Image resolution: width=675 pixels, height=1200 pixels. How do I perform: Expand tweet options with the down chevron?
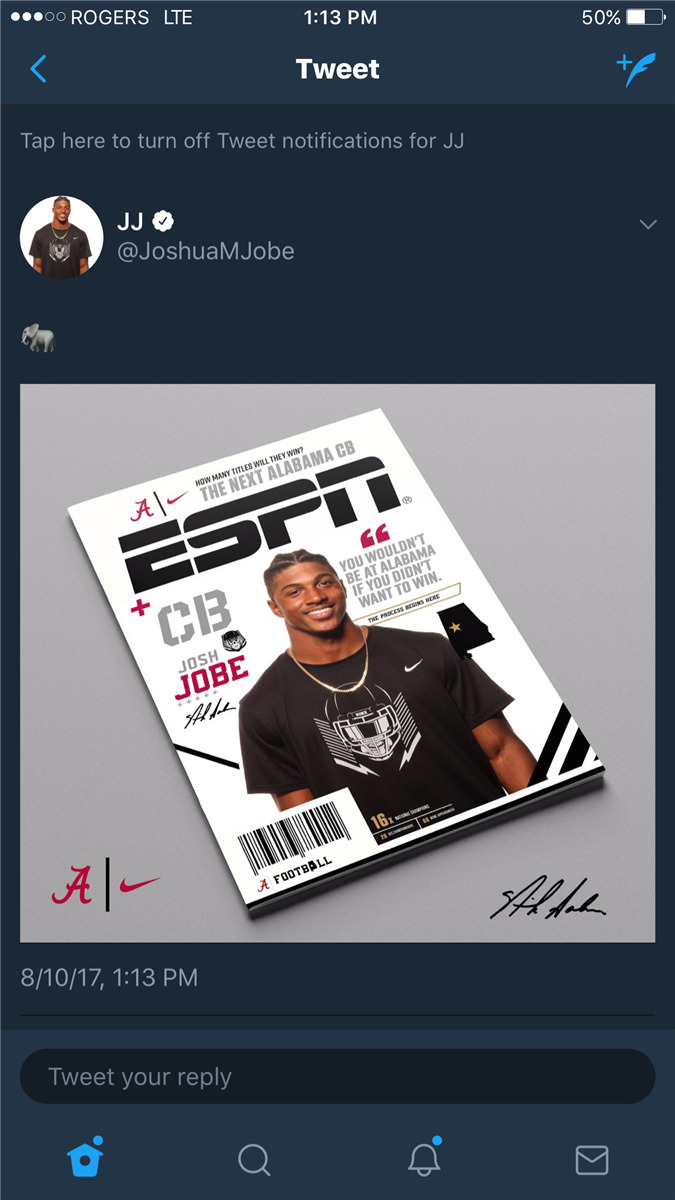[648, 224]
